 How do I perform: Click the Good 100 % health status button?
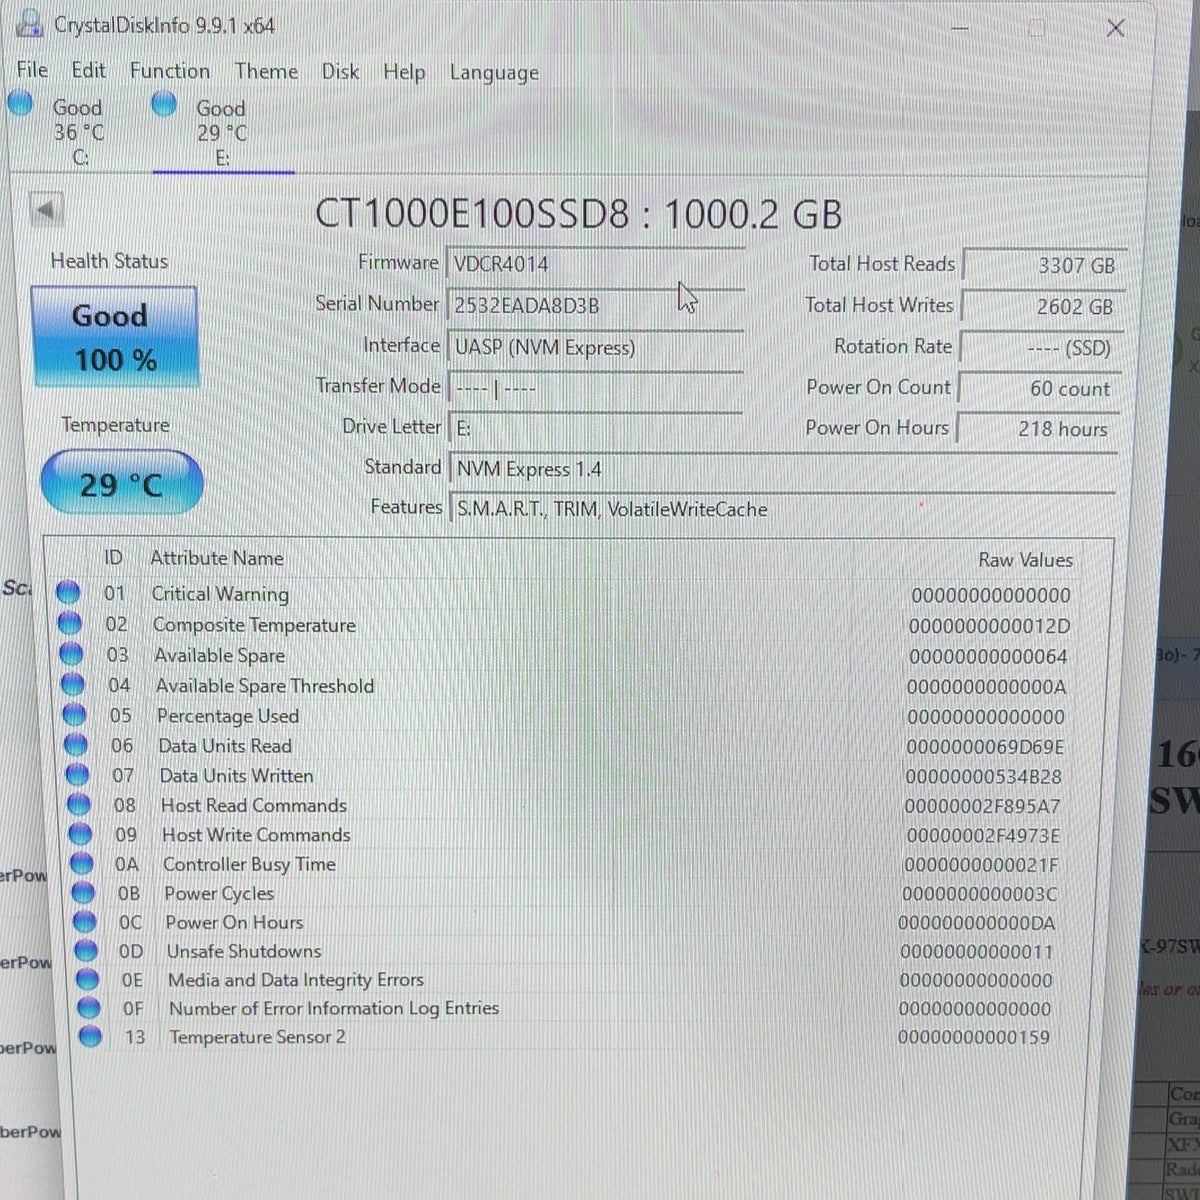click(x=114, y=337)
